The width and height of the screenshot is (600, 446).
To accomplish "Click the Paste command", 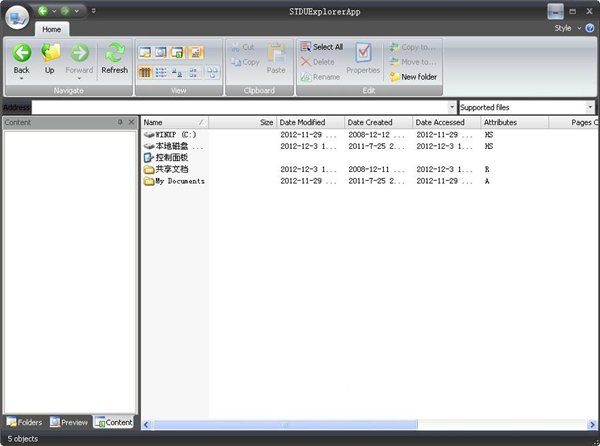I will point(276,58).
